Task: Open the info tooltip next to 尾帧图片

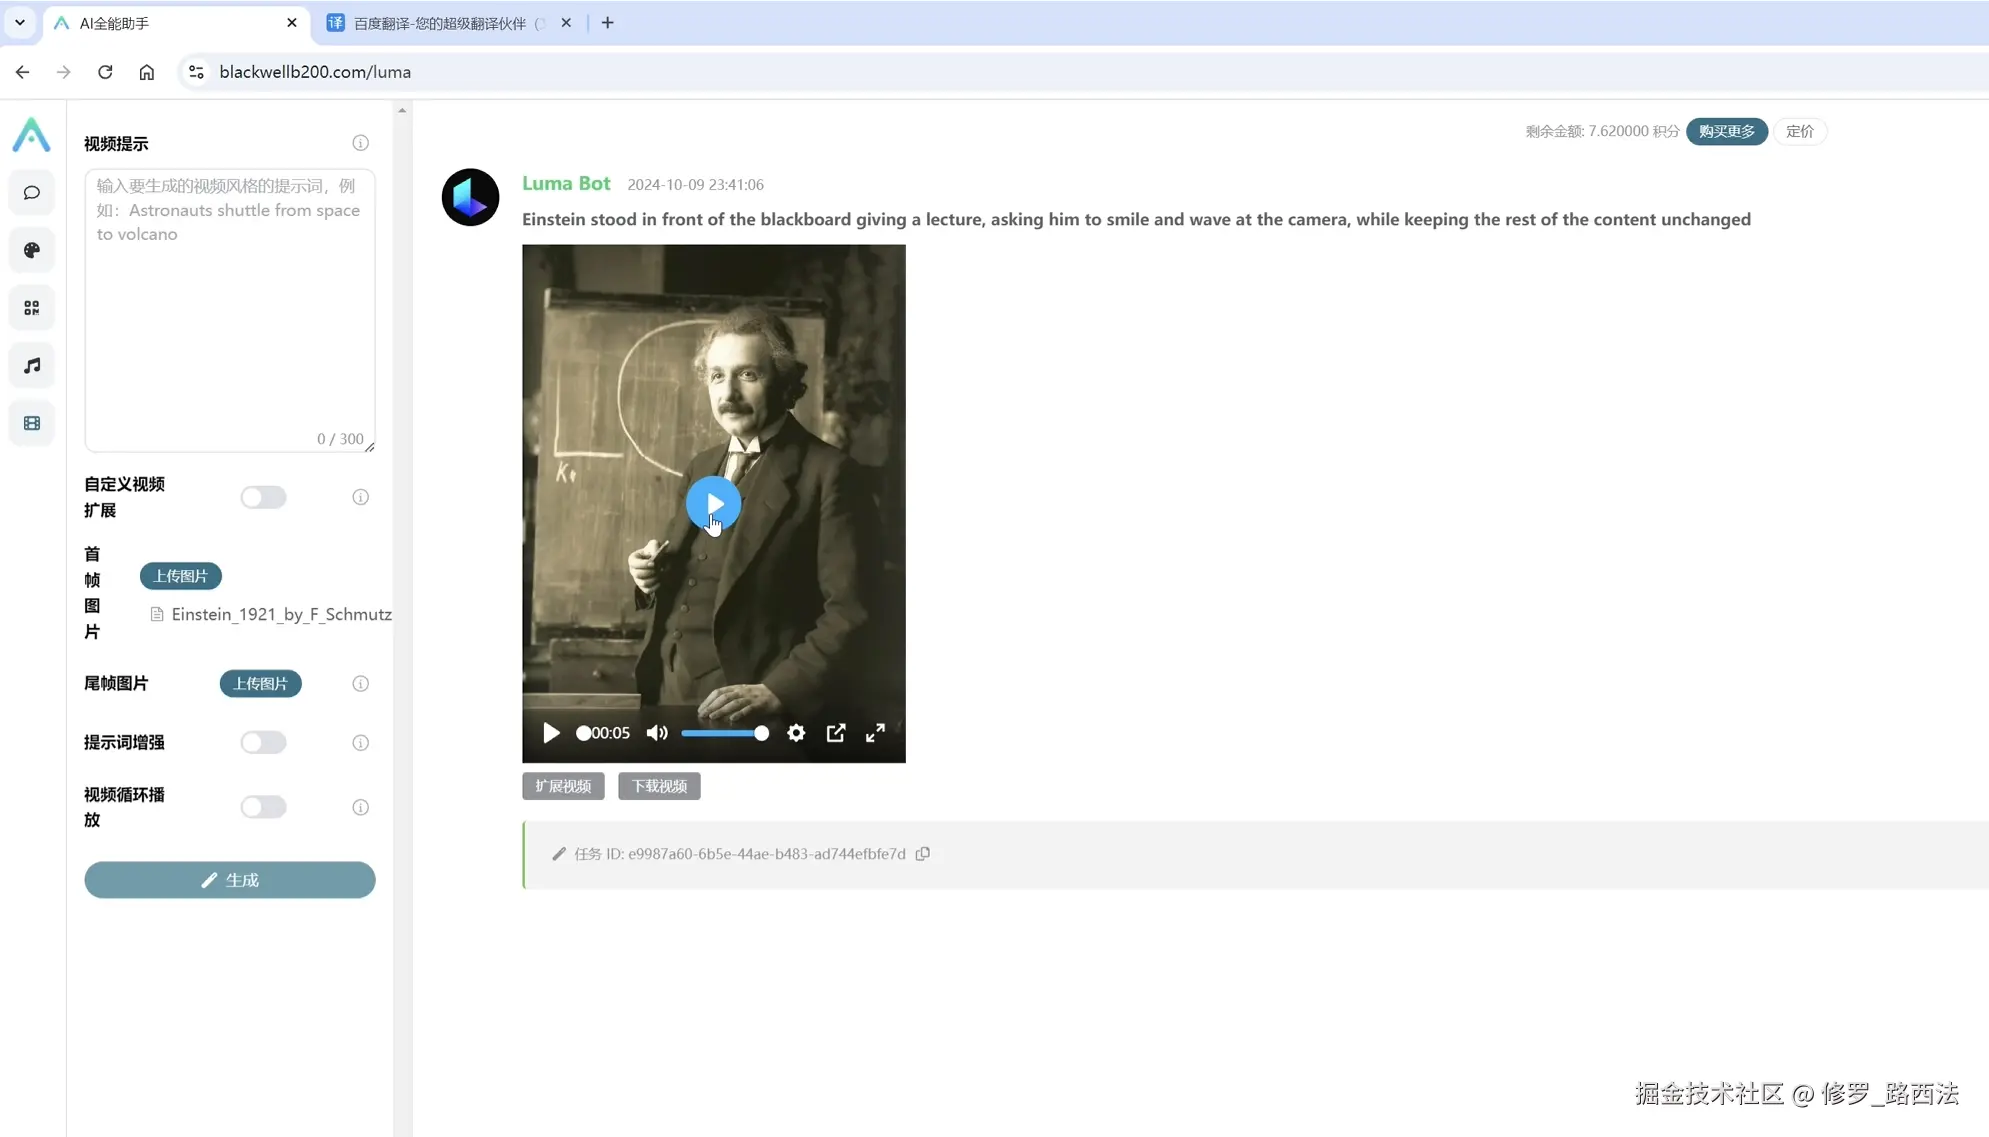Action: (x=359, y=684)
